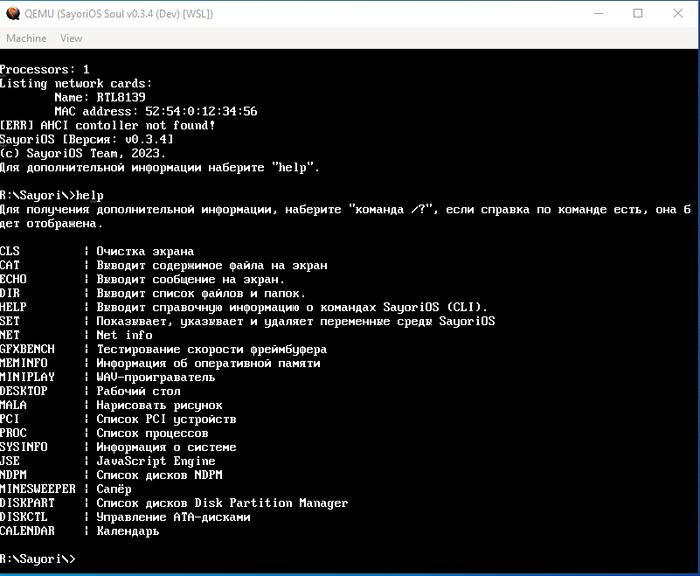Screen dimensions: 700x576
Task: Click the AHCI controller error message
Action: tap(108, 125)
